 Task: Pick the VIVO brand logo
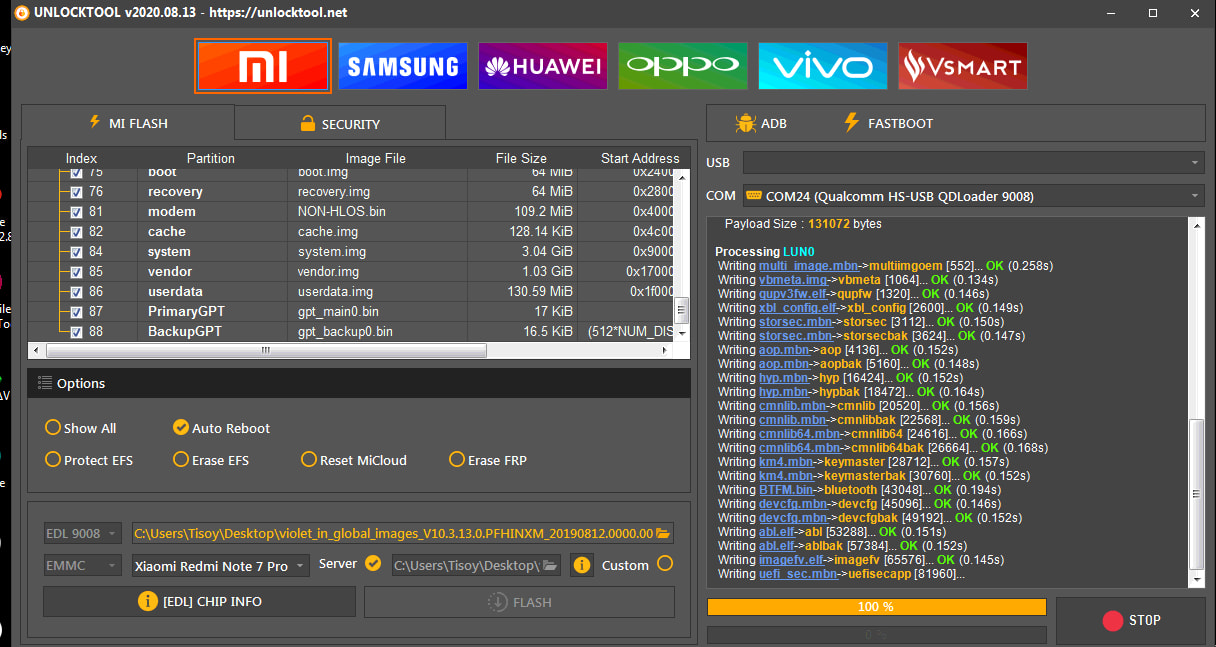[x=823, y=66]
